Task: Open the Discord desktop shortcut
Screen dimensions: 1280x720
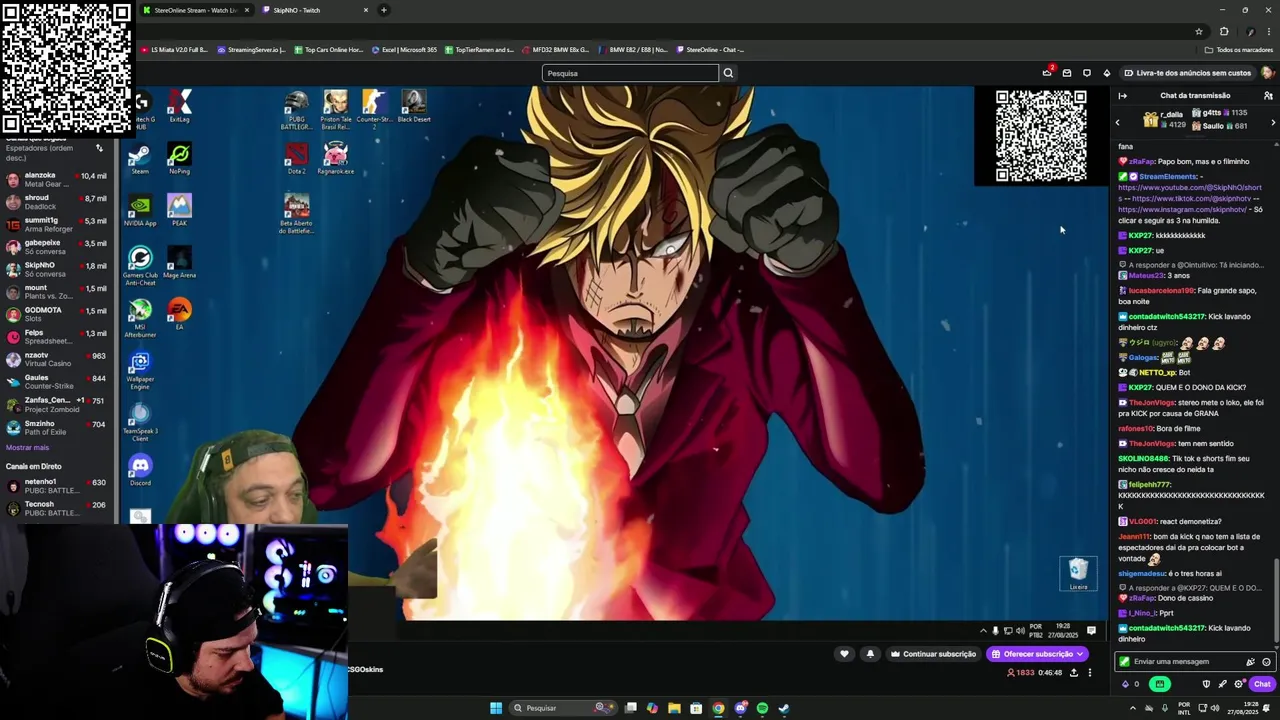Action: click(x=140, y=471)
